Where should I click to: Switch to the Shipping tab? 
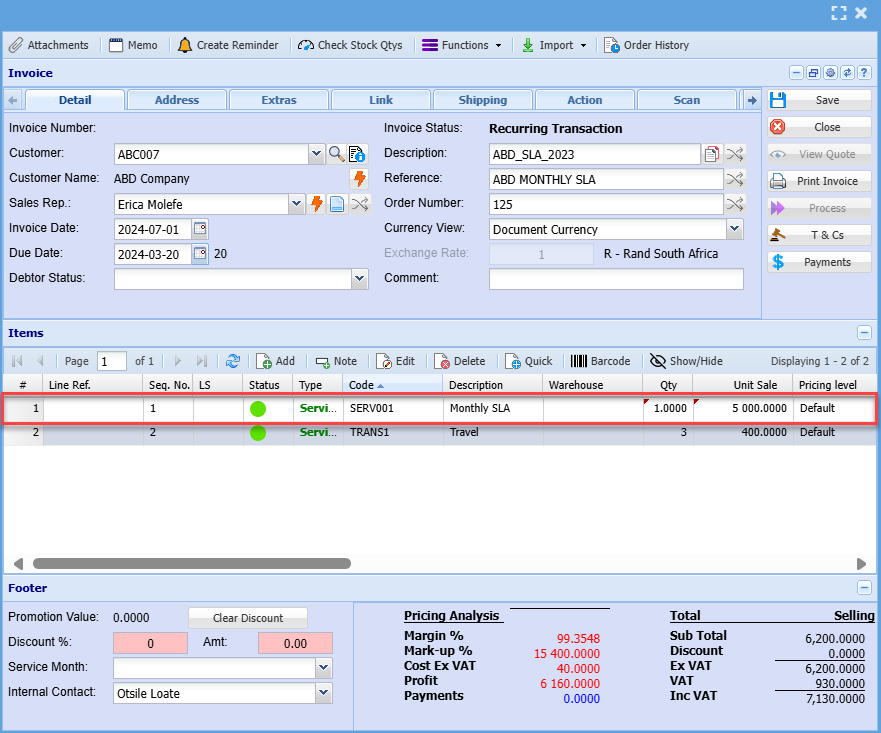tap(482, 100)
